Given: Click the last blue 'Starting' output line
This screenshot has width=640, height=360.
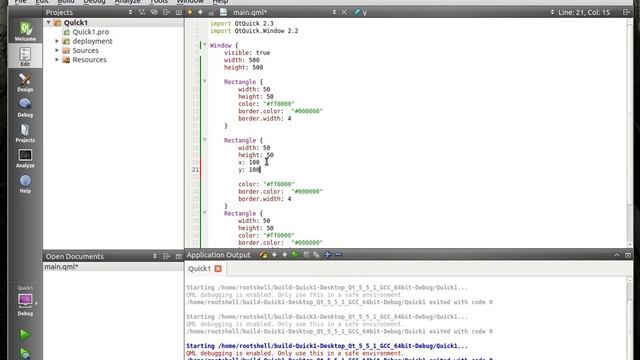Looking at the screenshot, I should 327,346.
